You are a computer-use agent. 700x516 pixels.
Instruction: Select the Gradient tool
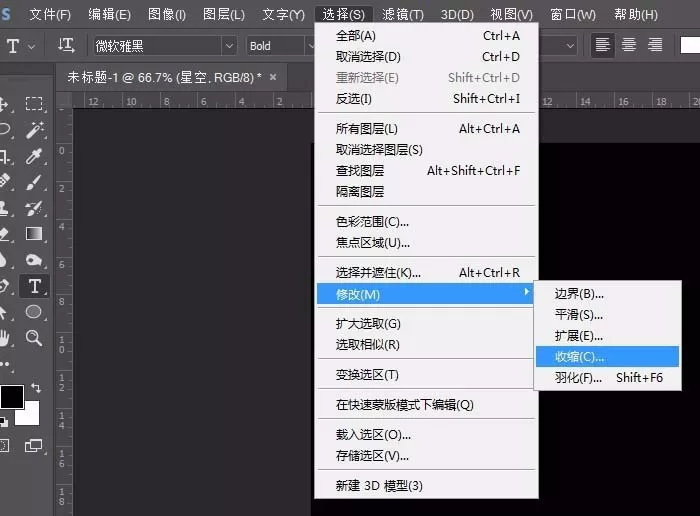pos(34,234)
